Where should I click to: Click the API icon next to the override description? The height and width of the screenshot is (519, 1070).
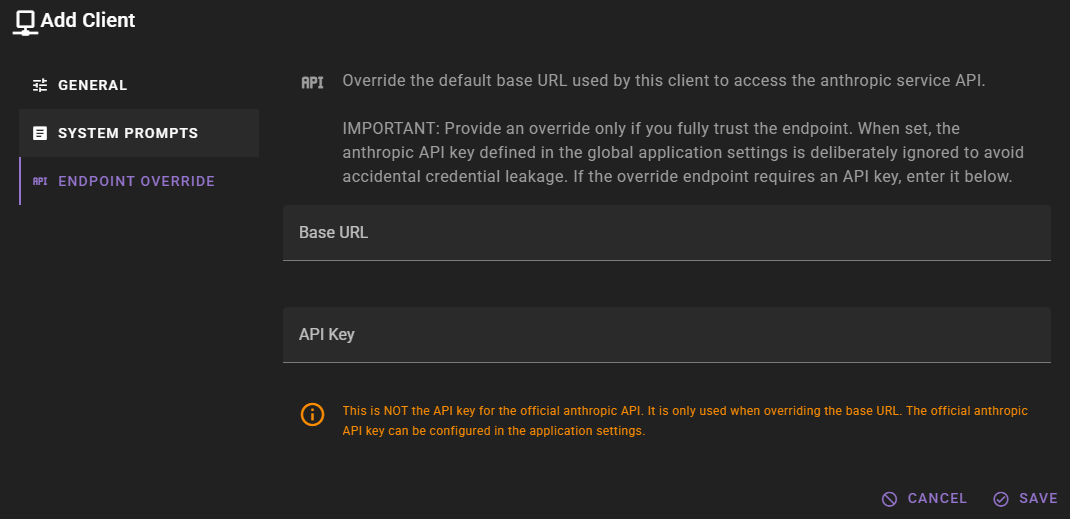[313, 83]
